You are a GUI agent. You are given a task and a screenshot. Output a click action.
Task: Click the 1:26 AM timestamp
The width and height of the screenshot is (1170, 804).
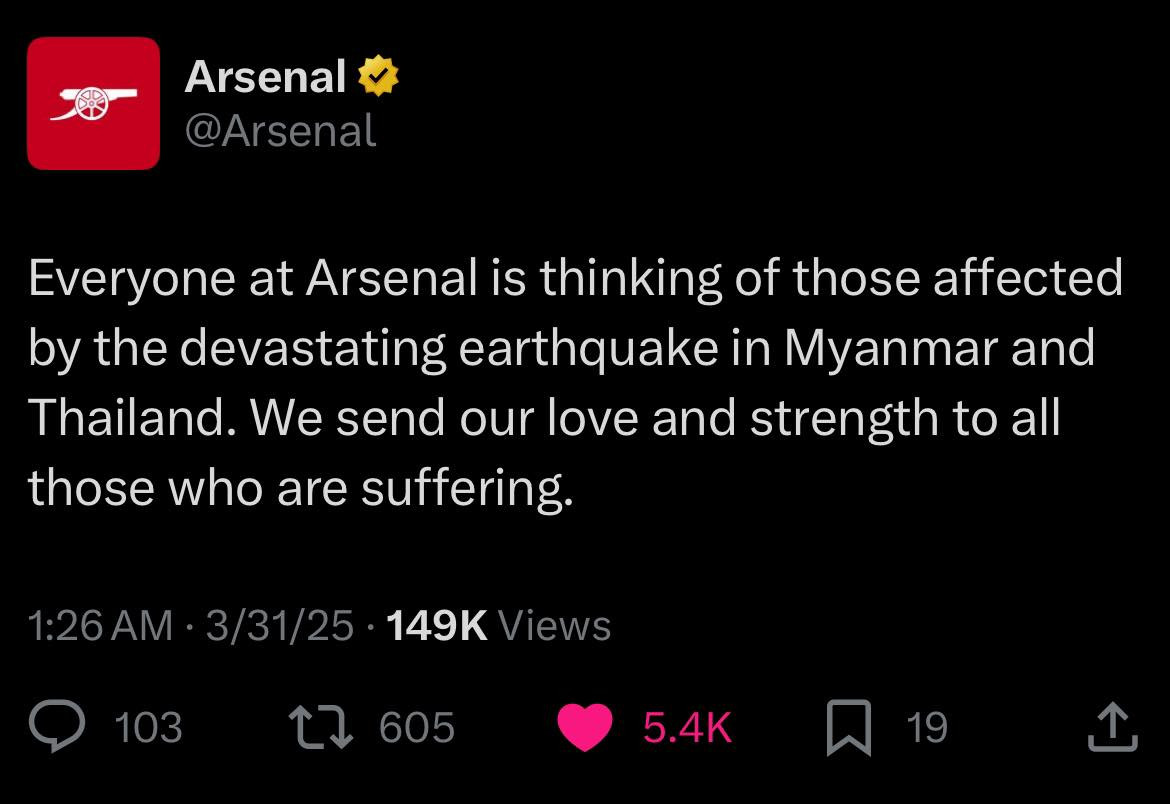pos(100,626)
